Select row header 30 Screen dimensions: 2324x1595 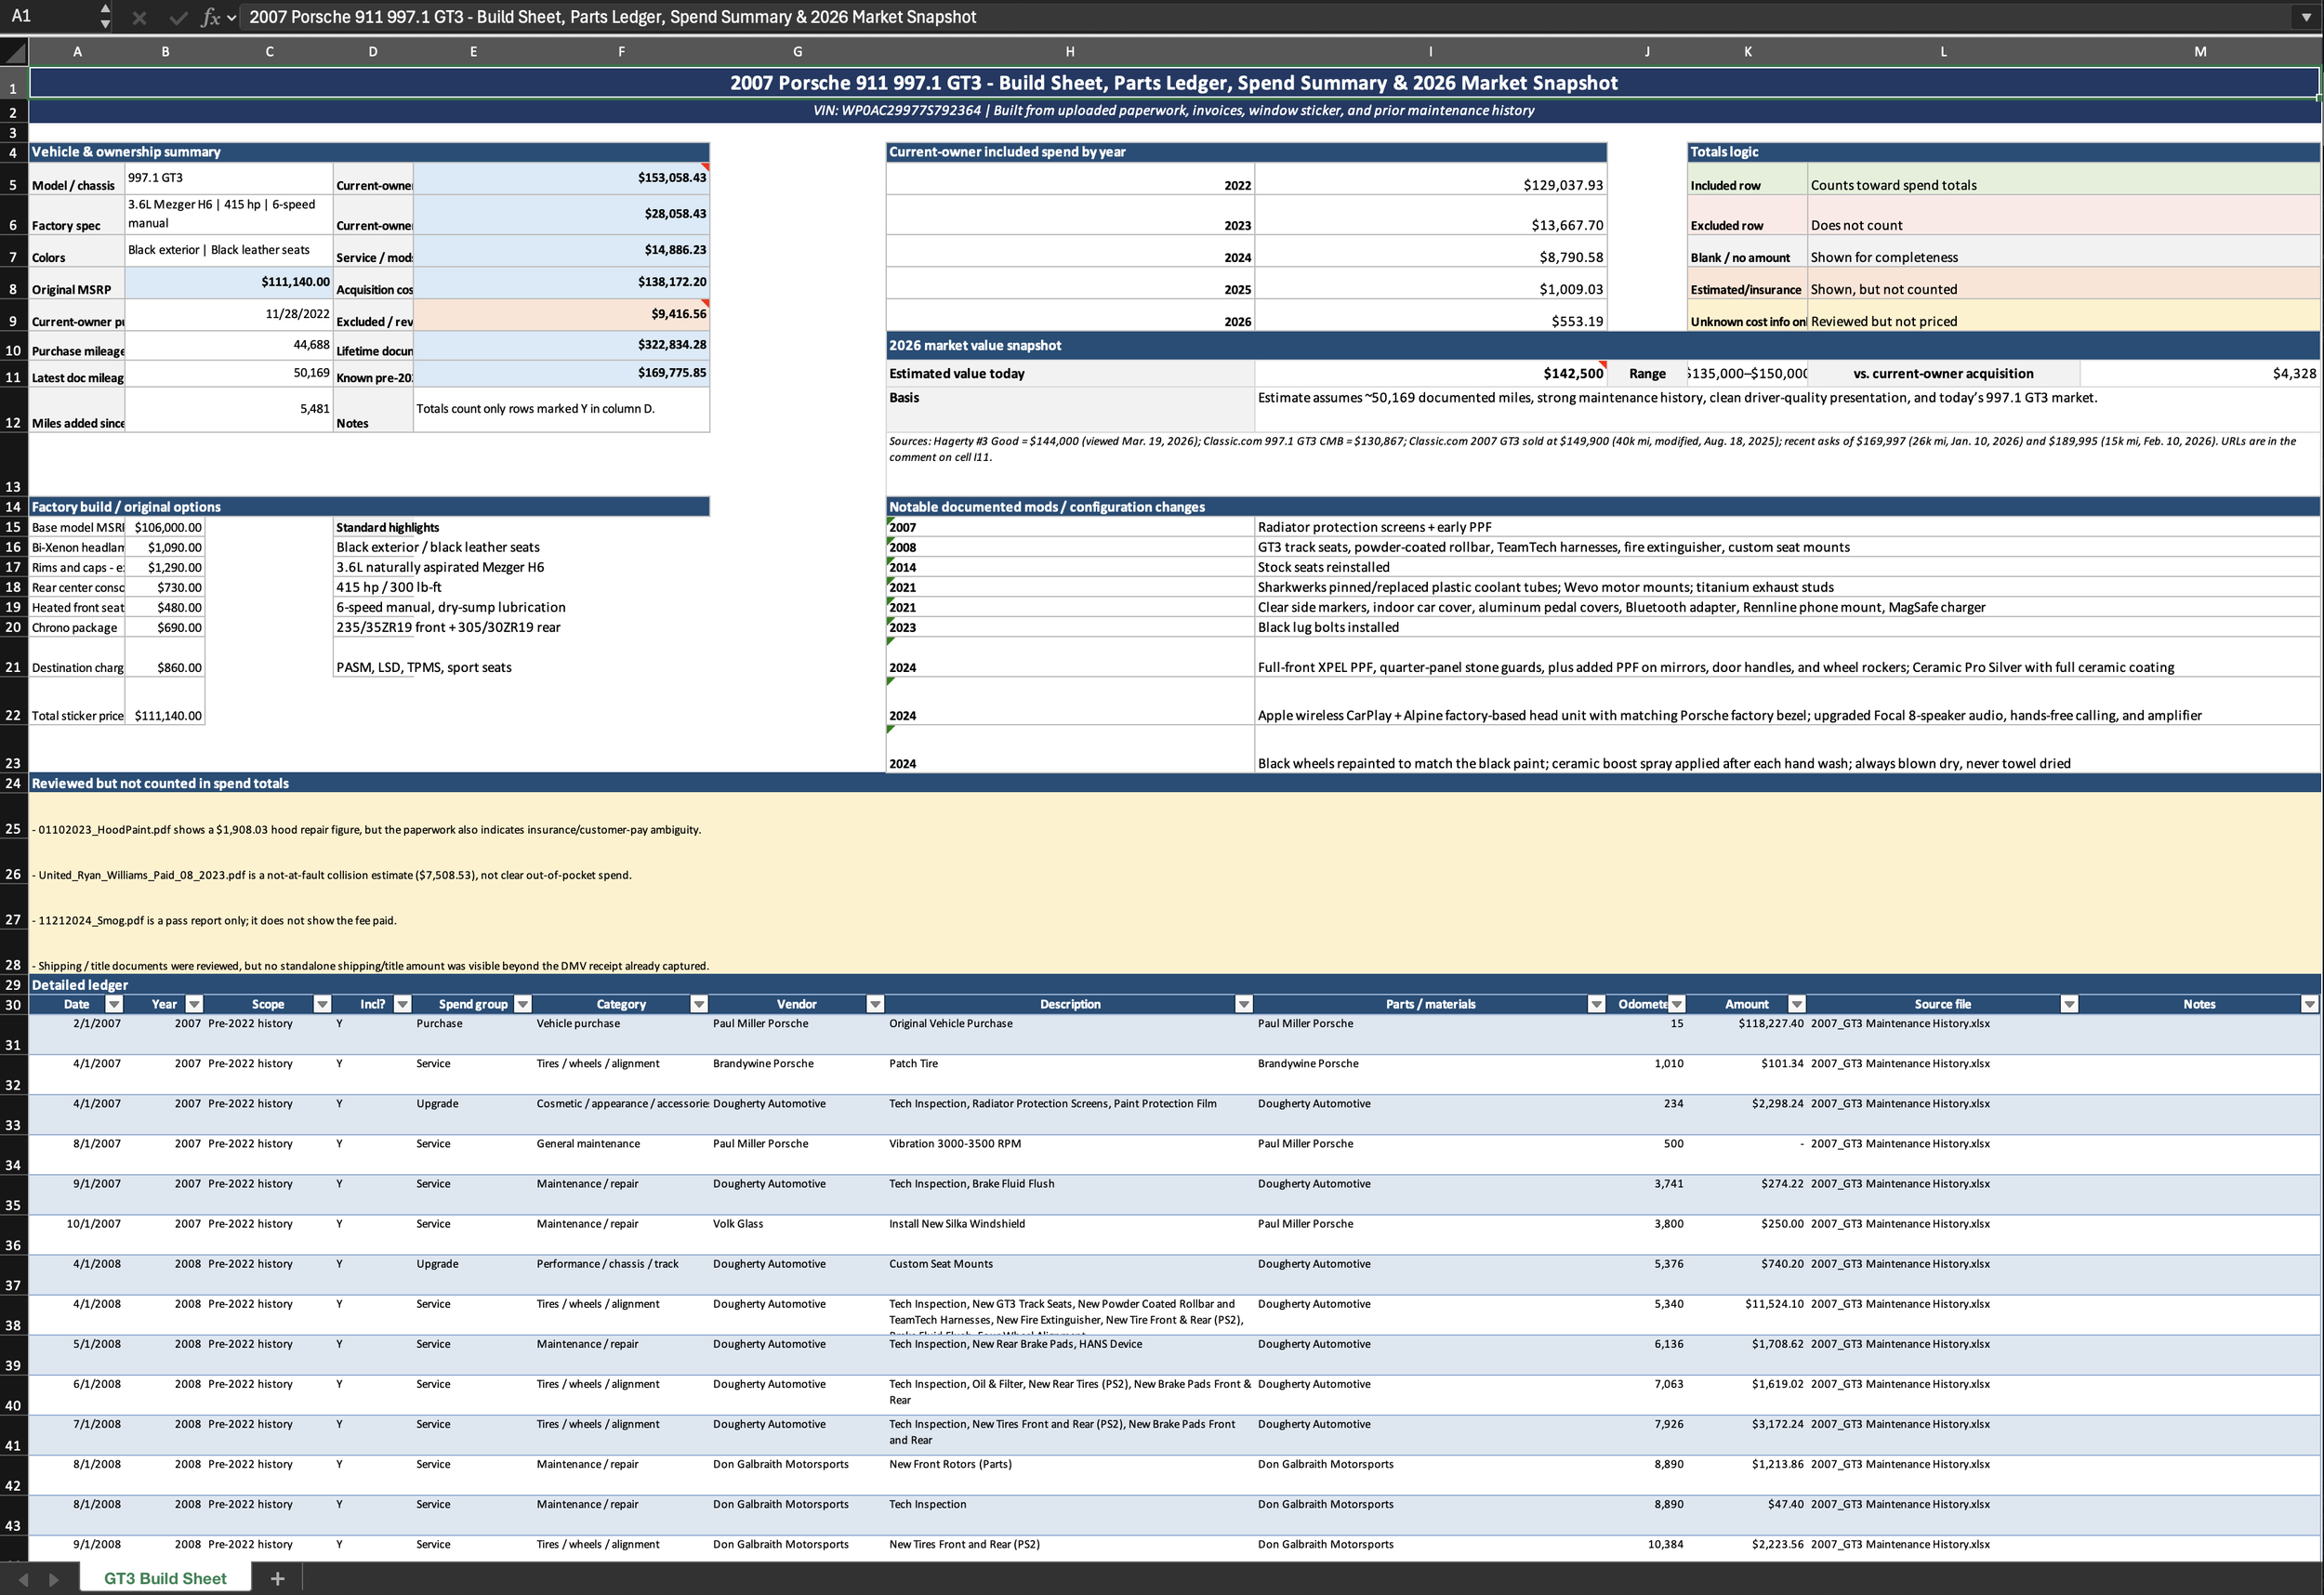pyautogui.click(x=14, y=1004)
